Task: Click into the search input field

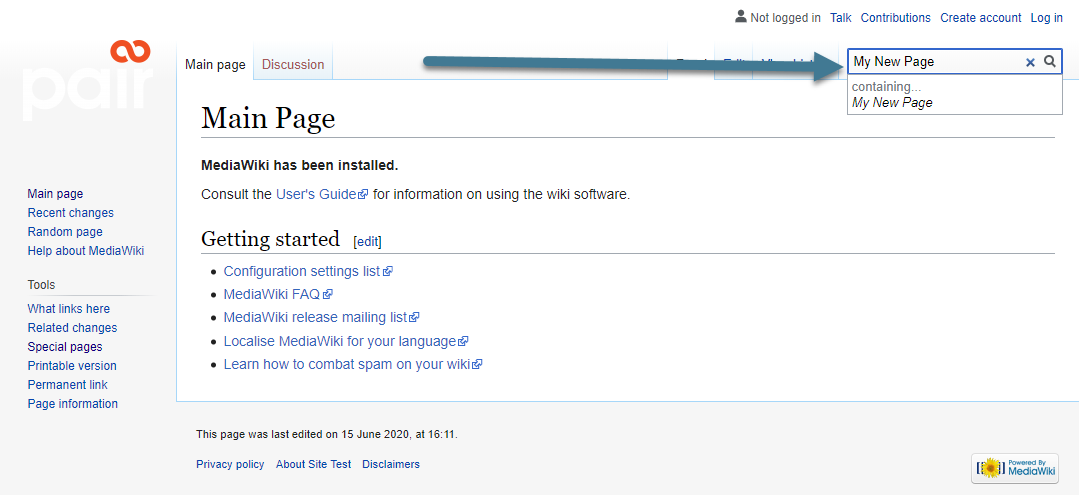Action: 935,62
